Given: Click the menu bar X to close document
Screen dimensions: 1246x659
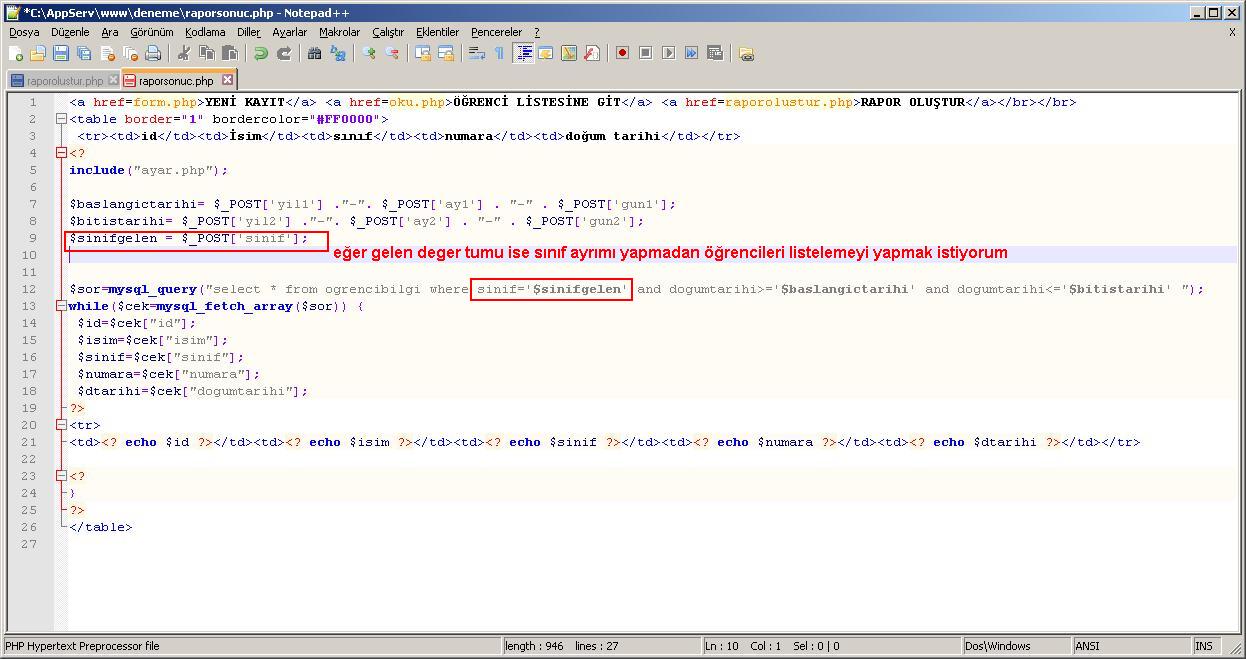Looking at the screenshot, I should coord(1232,32).
